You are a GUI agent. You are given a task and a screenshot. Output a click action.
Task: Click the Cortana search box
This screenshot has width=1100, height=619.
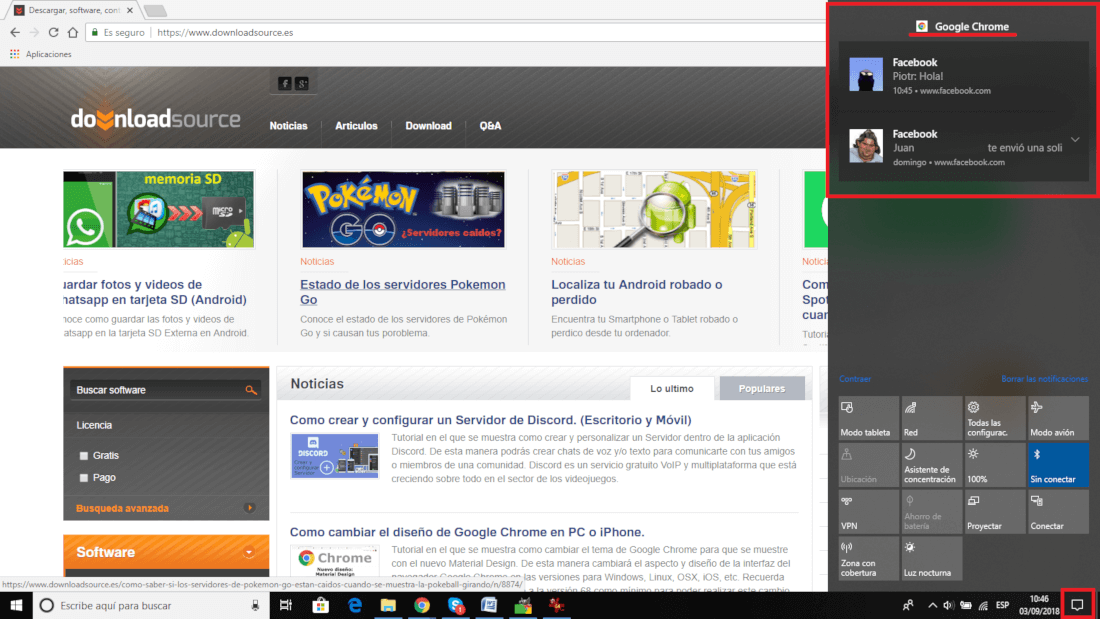[151, 605]
